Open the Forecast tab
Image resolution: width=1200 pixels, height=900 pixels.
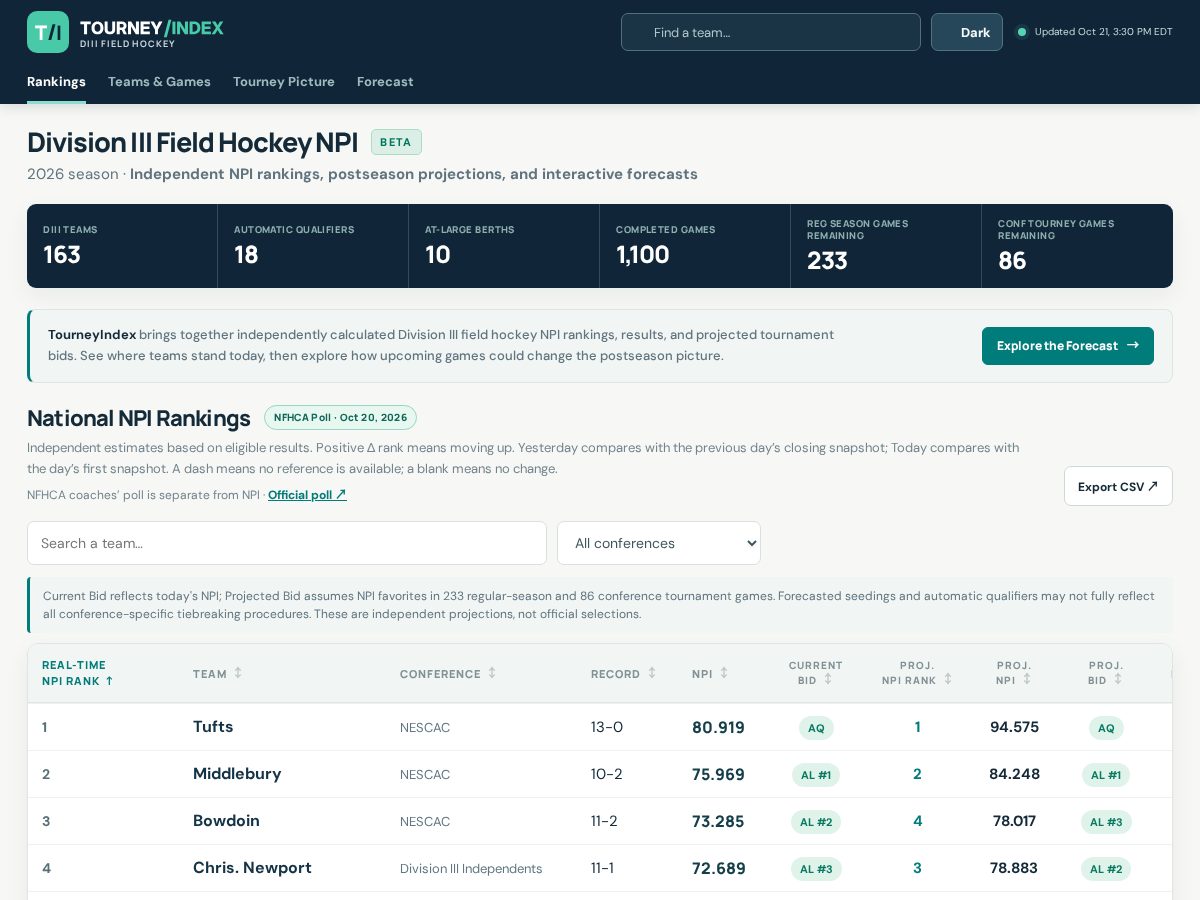tap(385, 82)
